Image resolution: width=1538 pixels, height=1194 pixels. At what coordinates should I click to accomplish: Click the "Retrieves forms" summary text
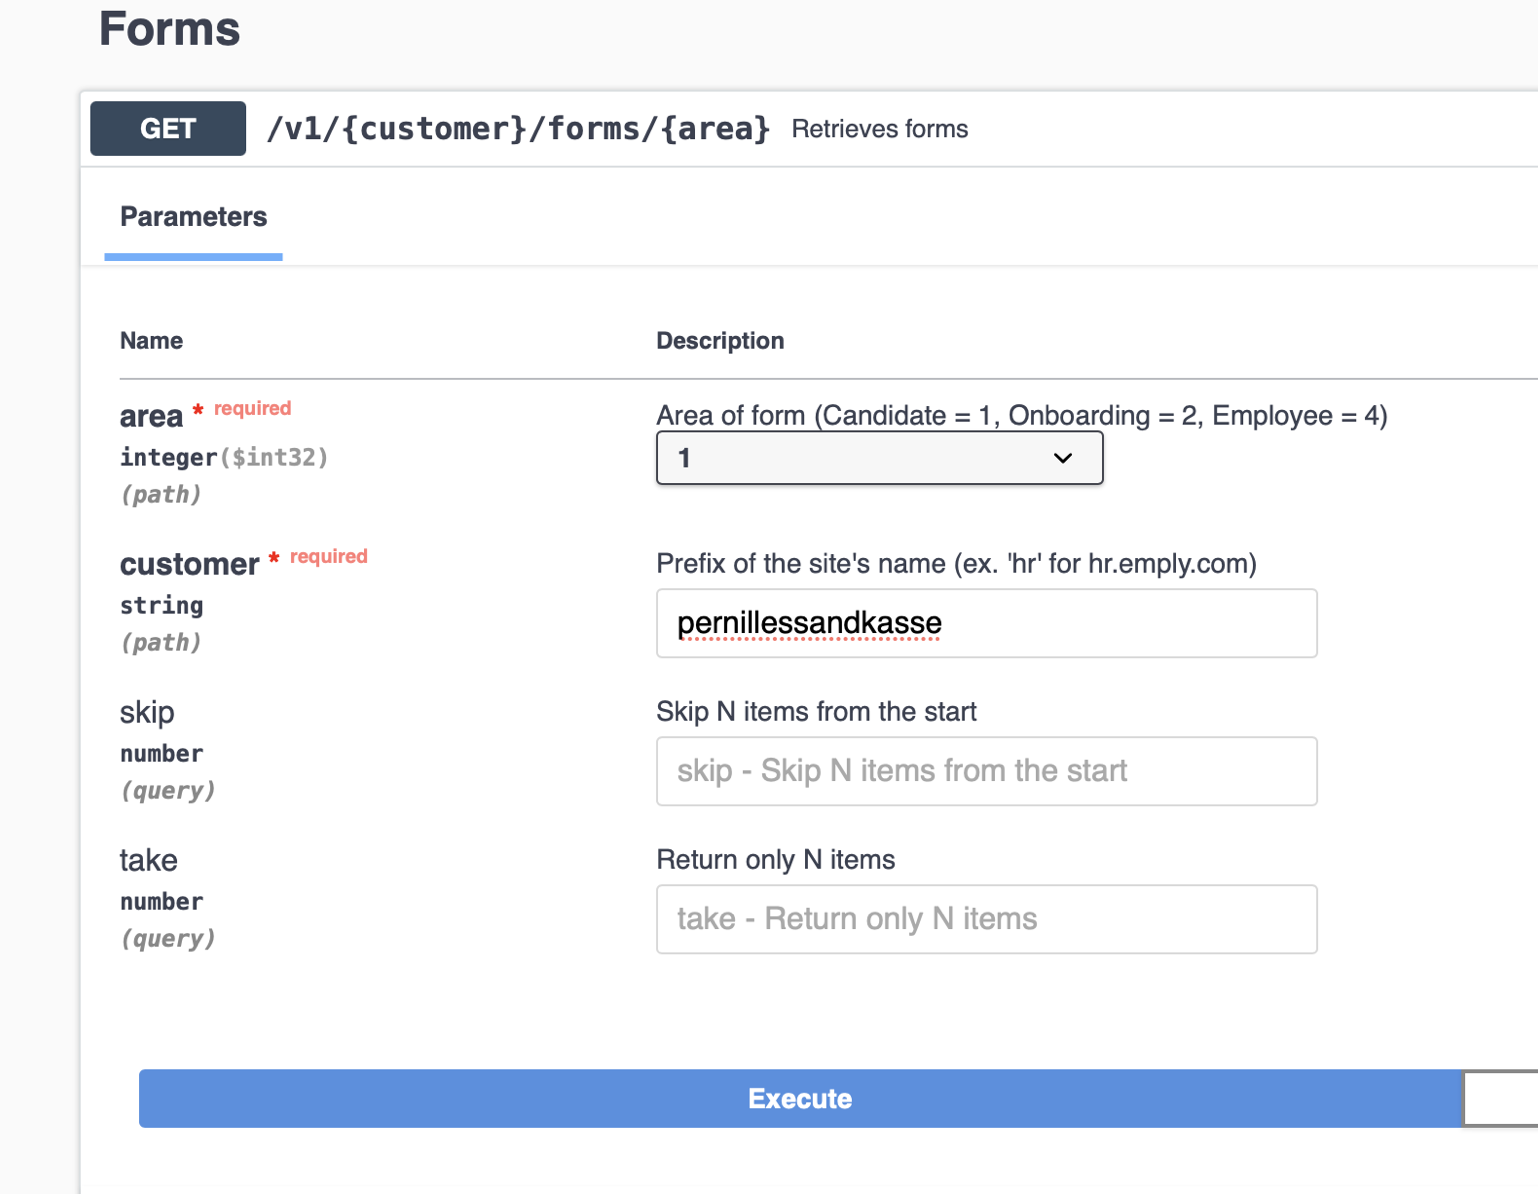879,129
